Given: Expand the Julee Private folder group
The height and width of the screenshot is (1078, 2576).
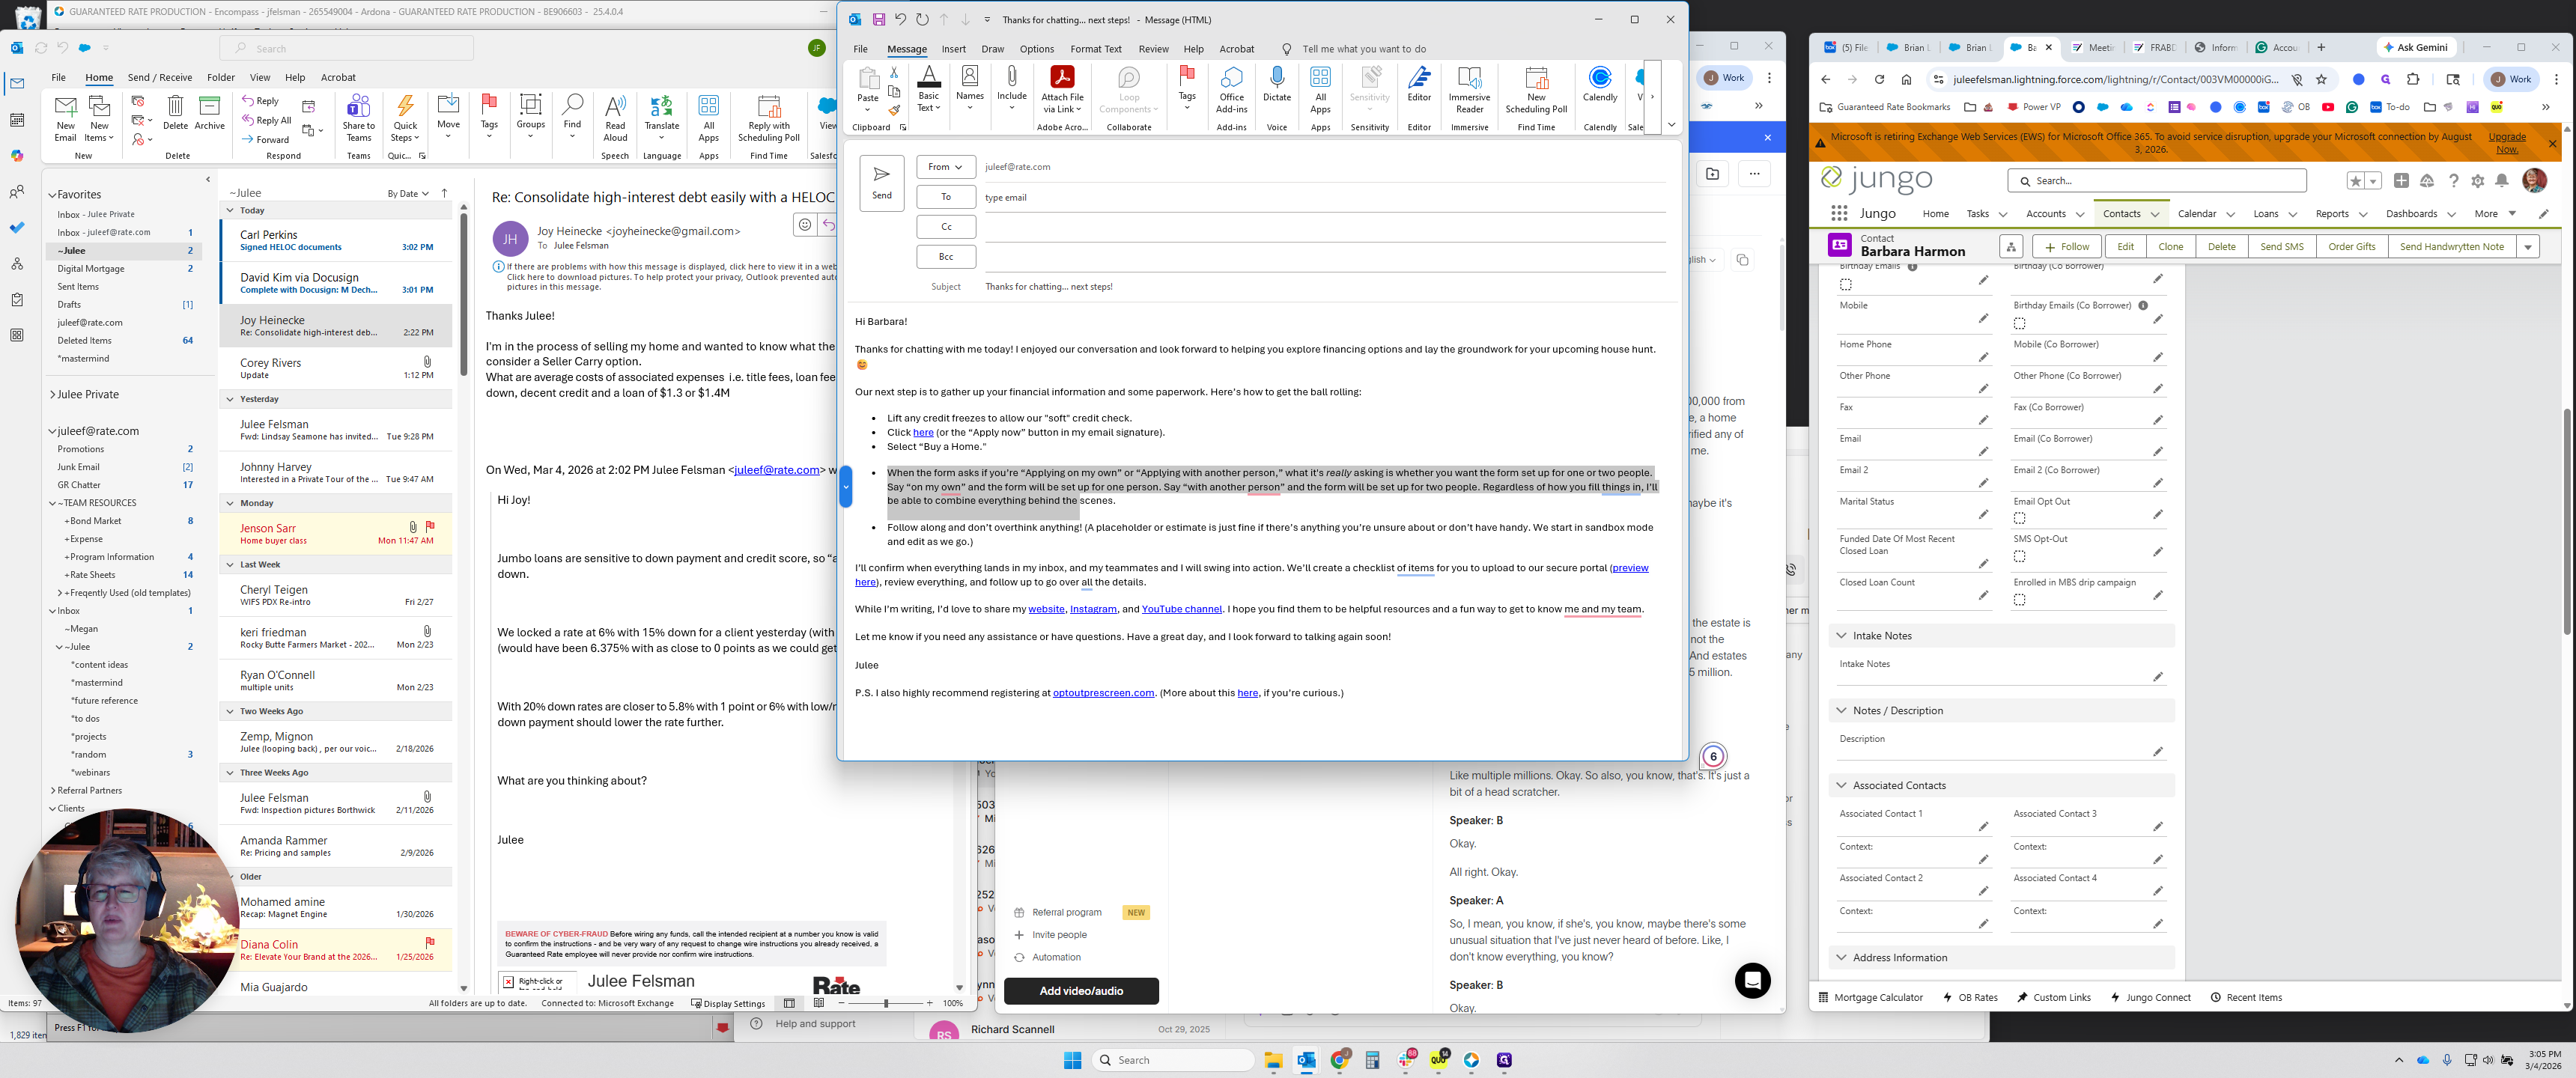Looking at the screenshot, I should [x=52, y=395].
